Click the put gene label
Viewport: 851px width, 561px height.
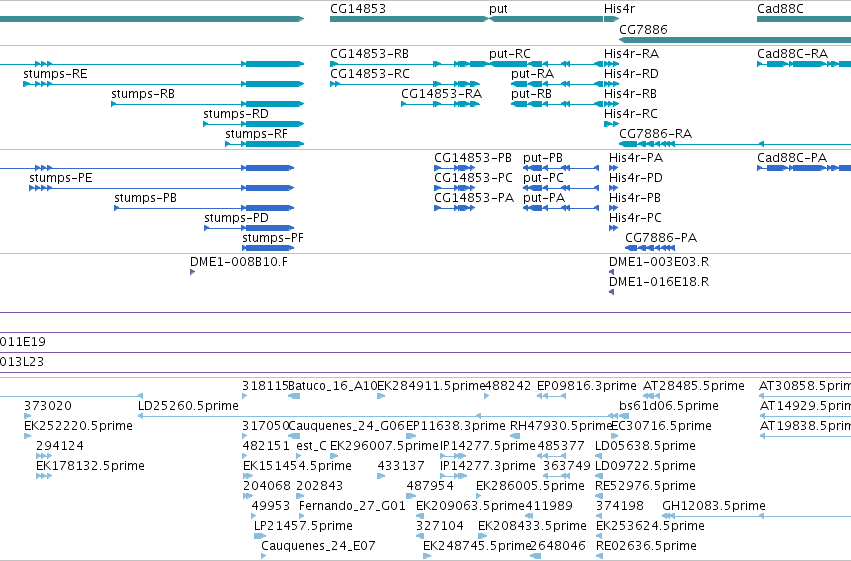click(x=498, y=9)
